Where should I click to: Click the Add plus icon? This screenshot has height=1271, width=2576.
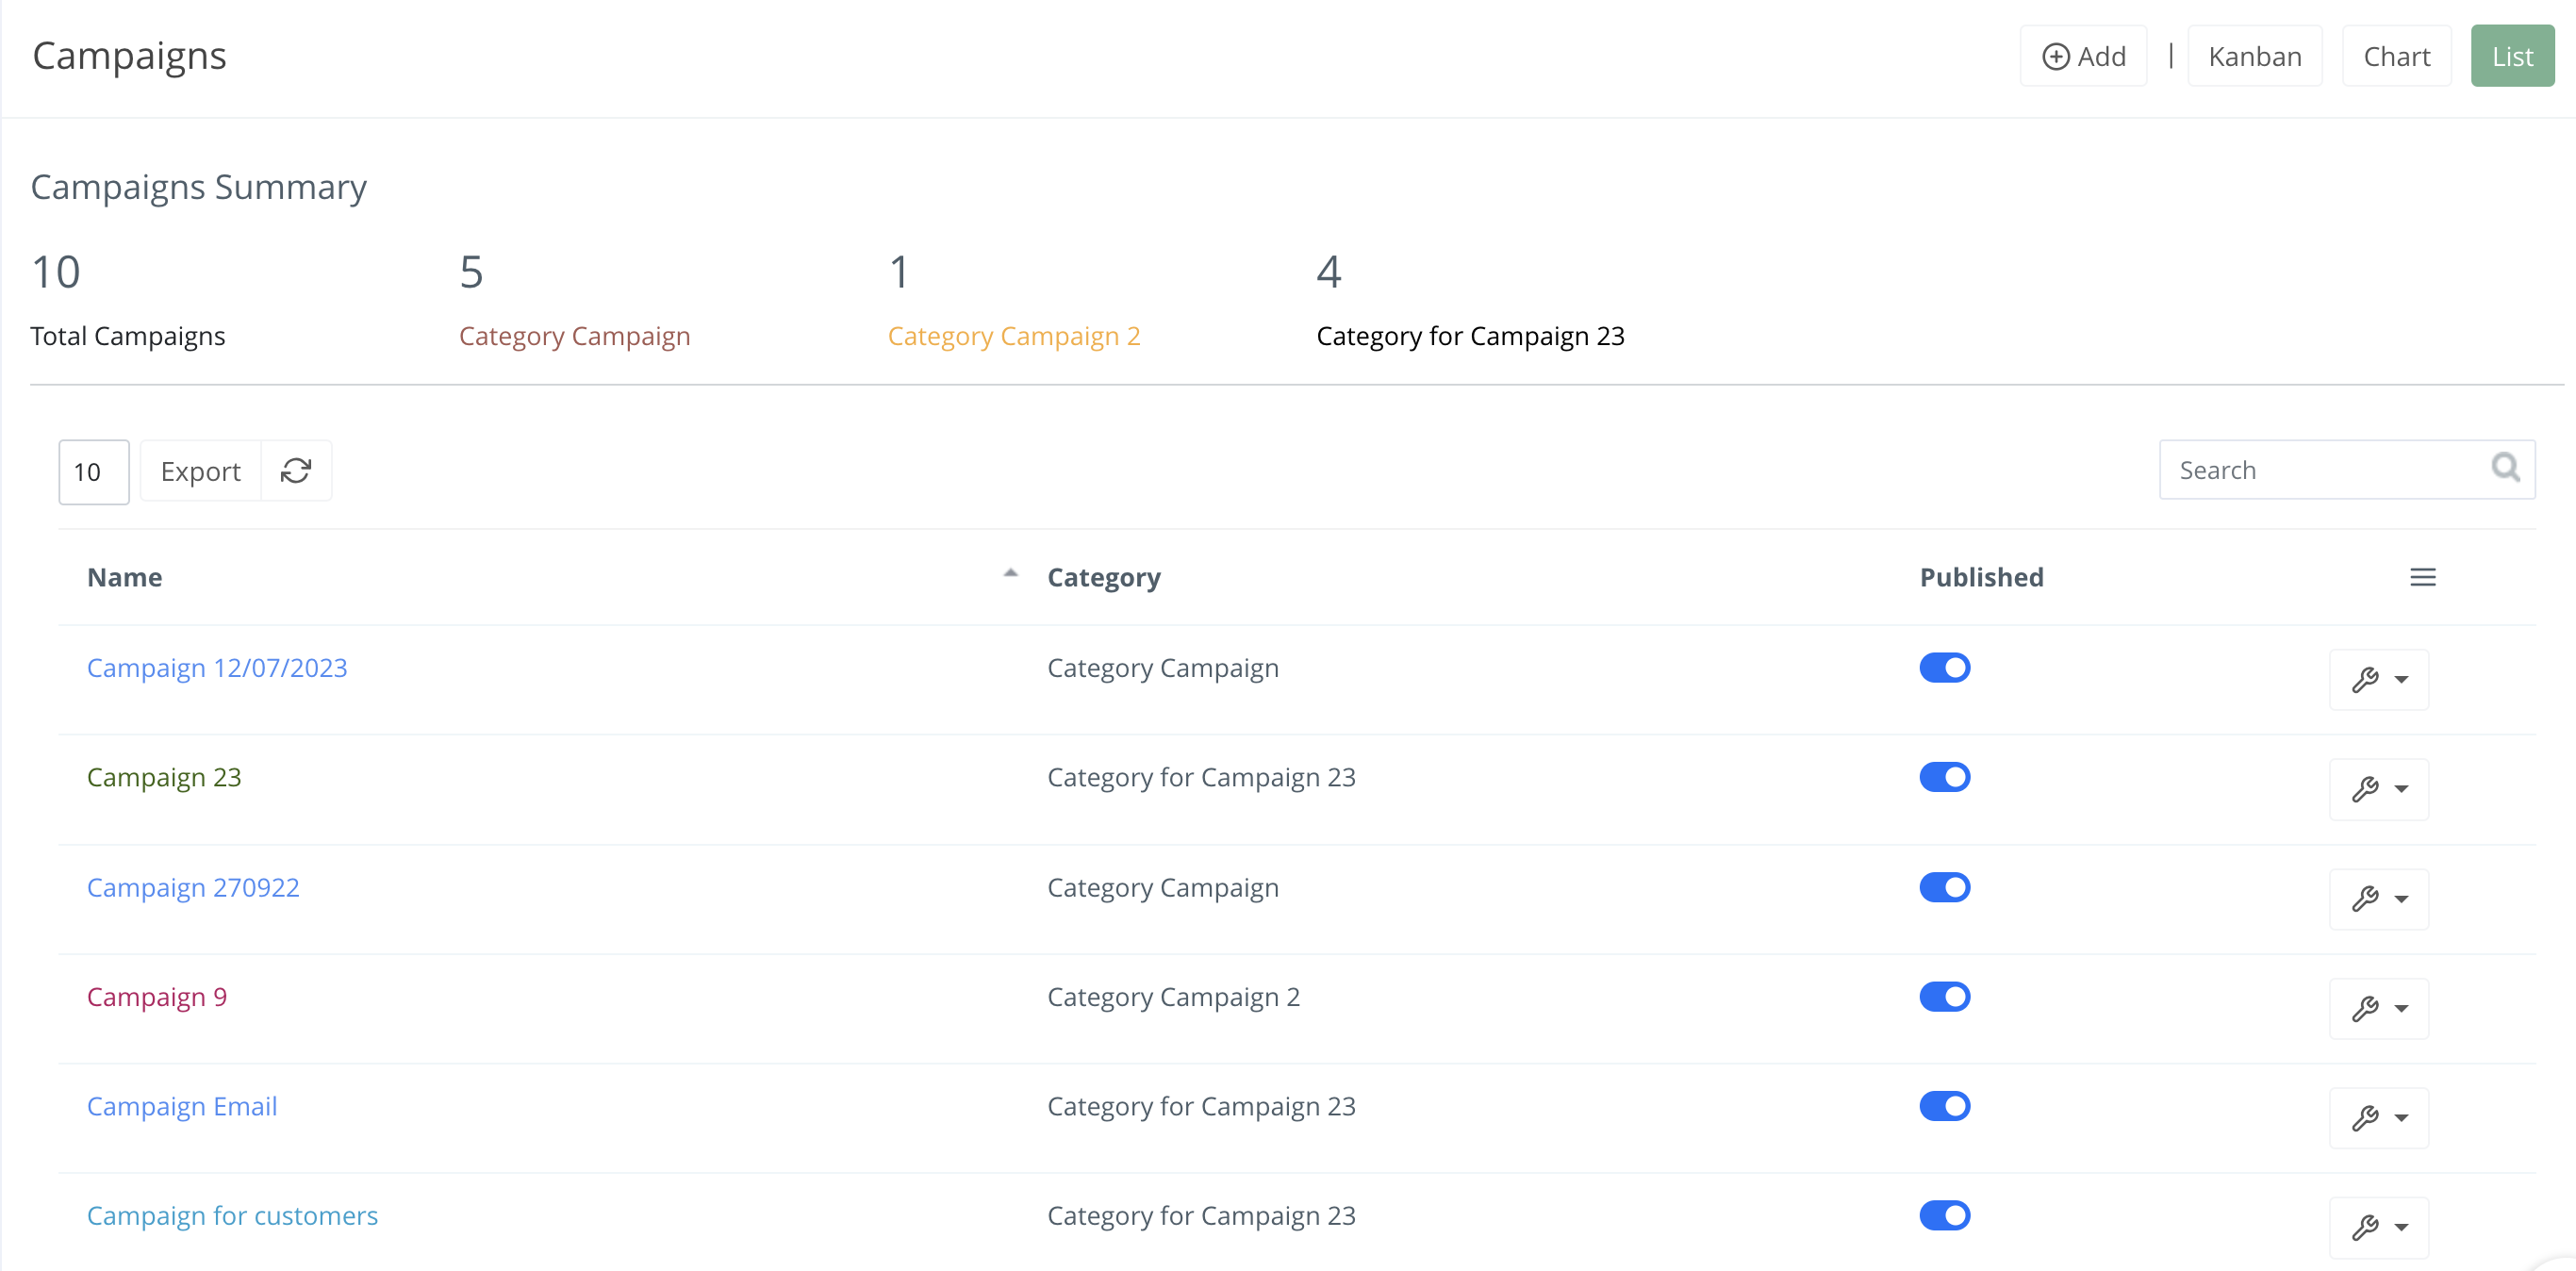click(2057, 55)
